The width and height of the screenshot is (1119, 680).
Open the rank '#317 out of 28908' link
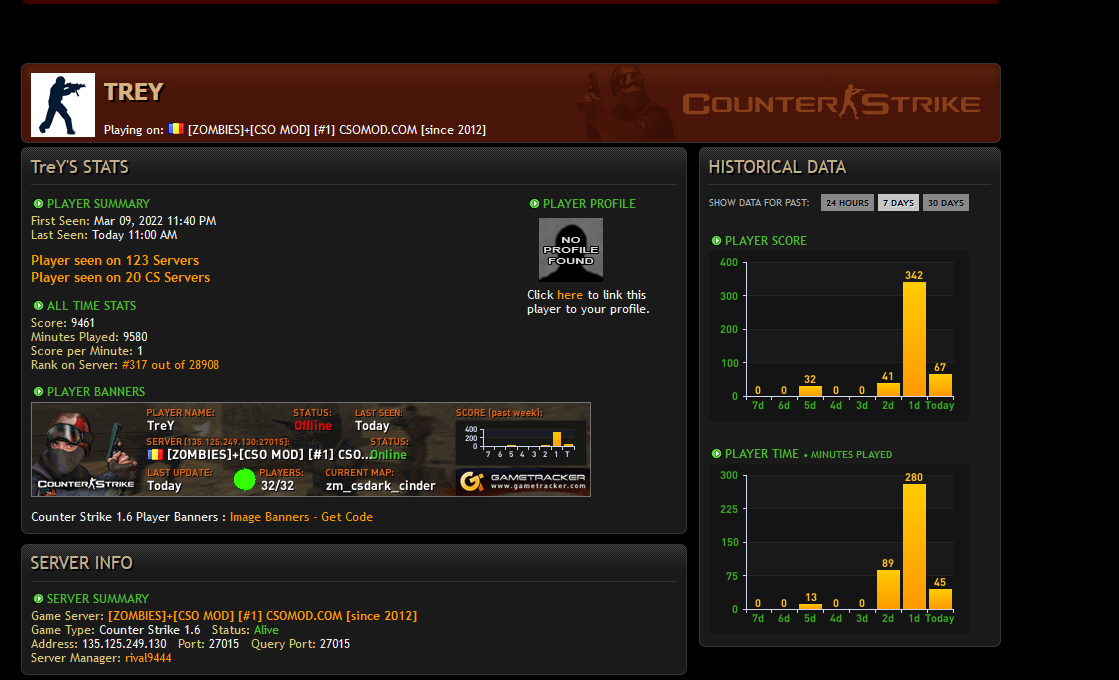click(x=170, y=366)
